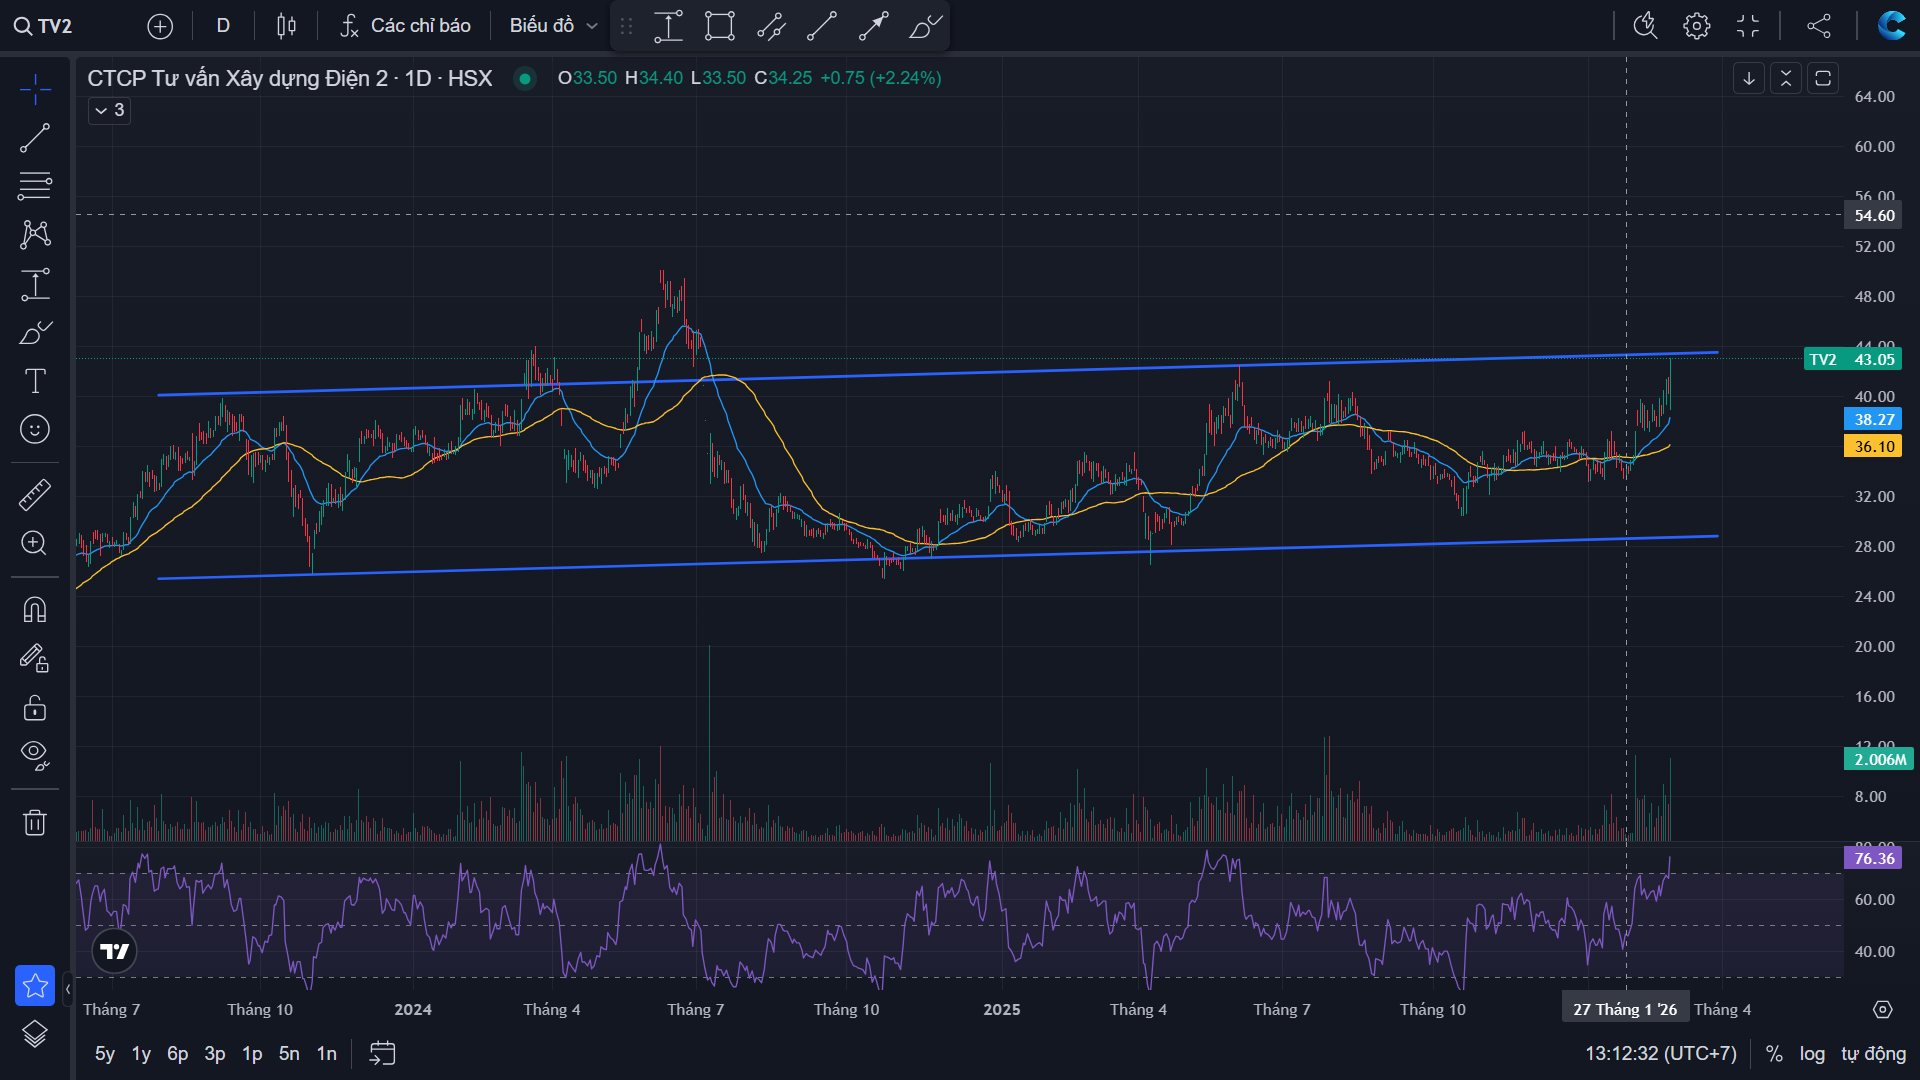Select the text annotation tool
Image resolution: width=1920 pixels, height=1080 pixels.
point(35,381)
